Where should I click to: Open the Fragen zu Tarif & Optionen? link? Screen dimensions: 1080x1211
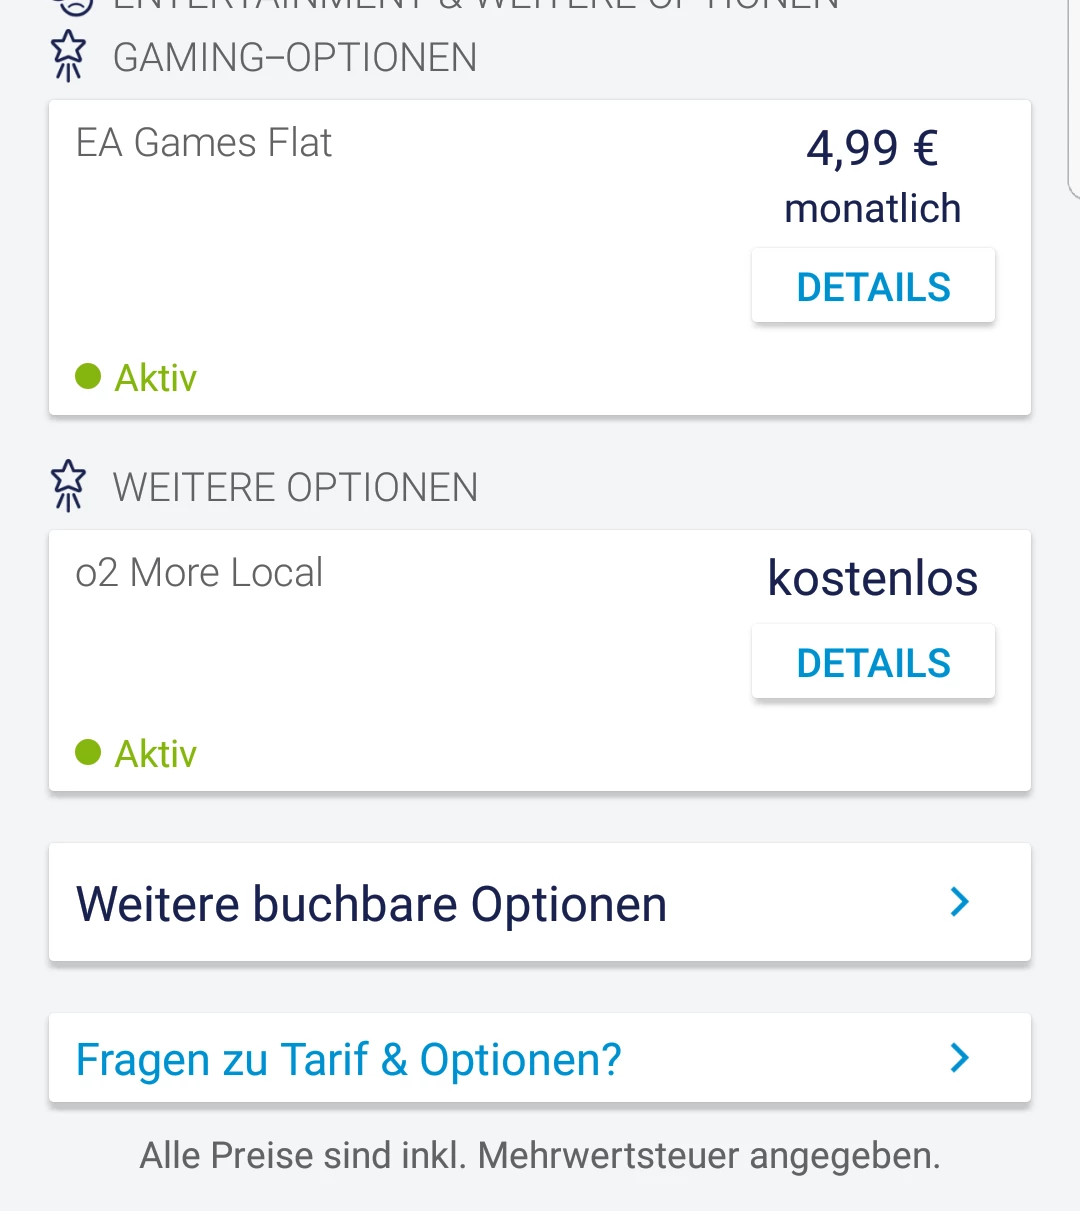click(348, 1060)
